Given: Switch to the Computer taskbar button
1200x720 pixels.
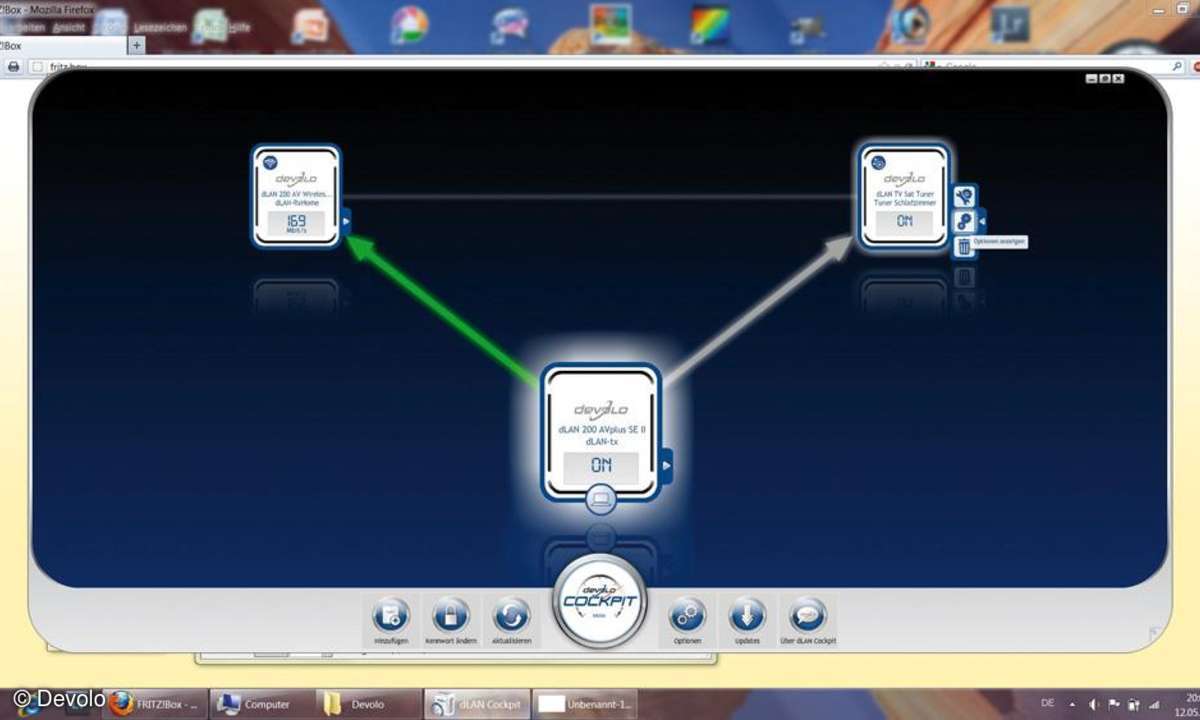Looking at the screenshot, I should click(x=263, y=704).
